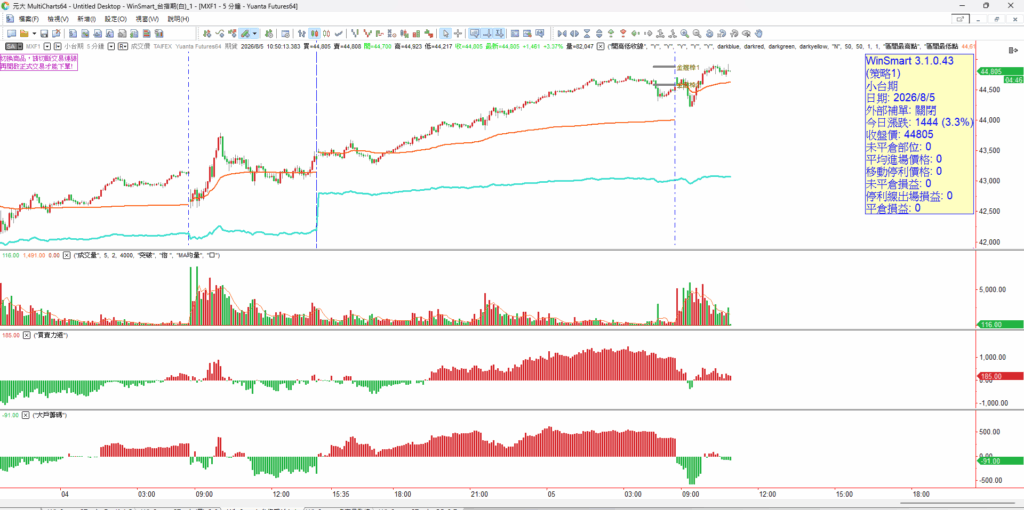Click the zoom out magnifier icon
This screenshot has height=510, width=1024.
coord(696,33)
